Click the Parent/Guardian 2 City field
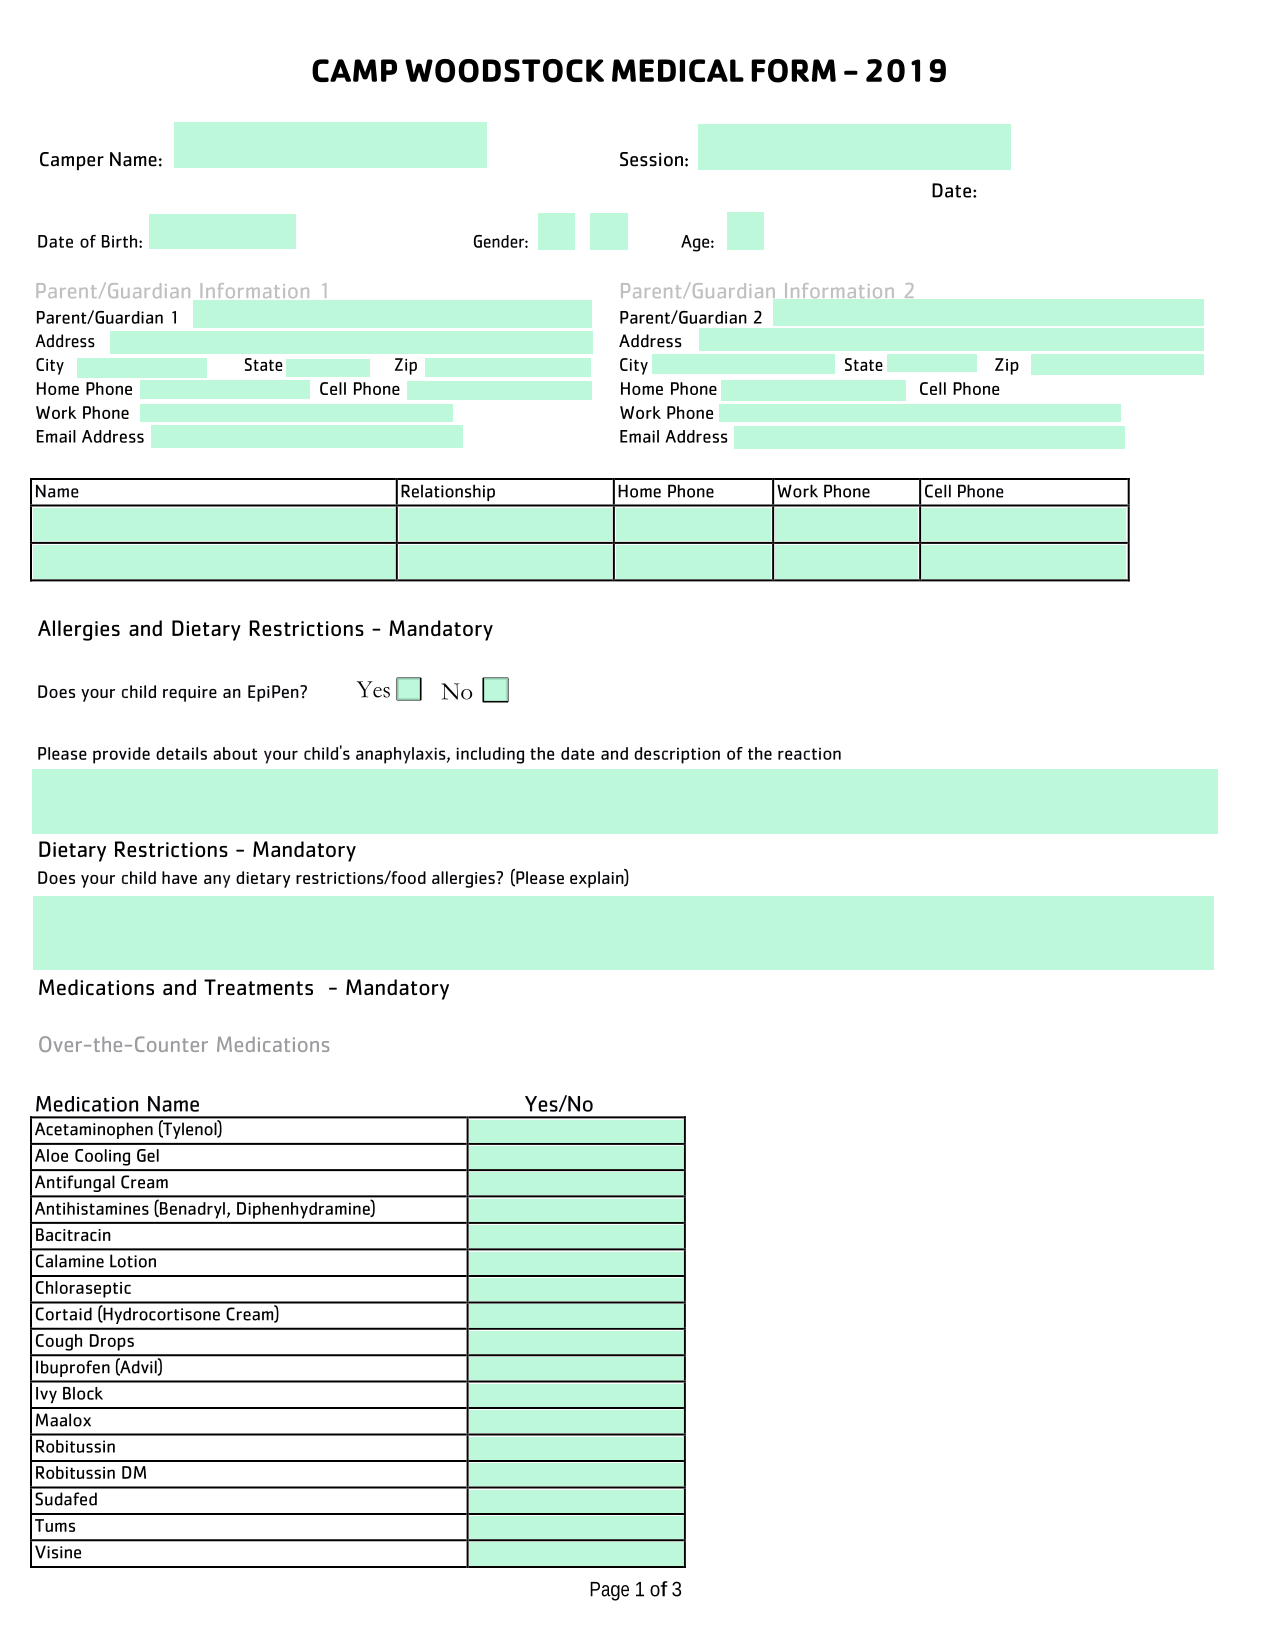The width and height of the screenshot is (1275, 1649). (x=743, y=364)
